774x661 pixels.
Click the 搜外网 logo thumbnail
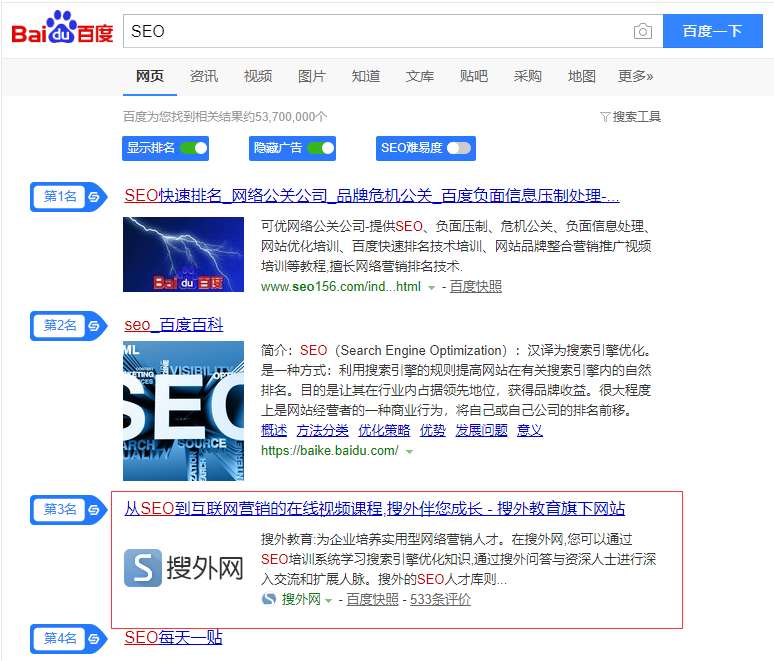point(183,568)
